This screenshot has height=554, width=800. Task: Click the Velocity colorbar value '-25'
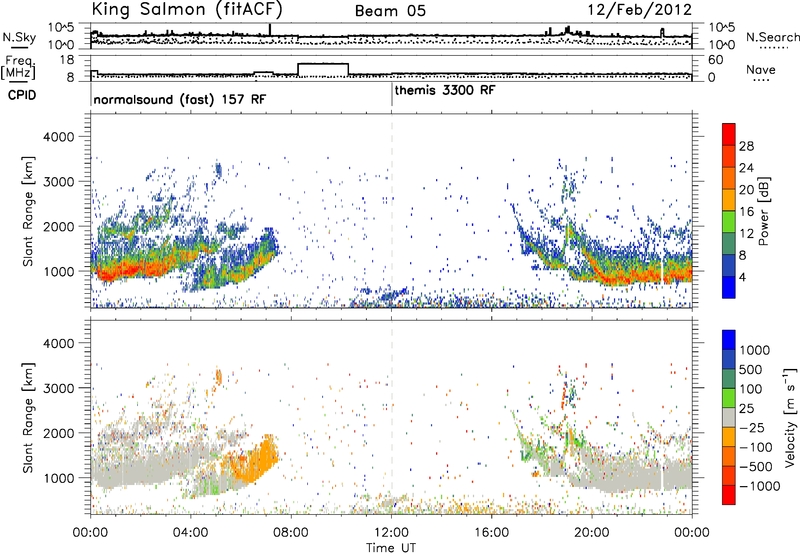[752, 428]
